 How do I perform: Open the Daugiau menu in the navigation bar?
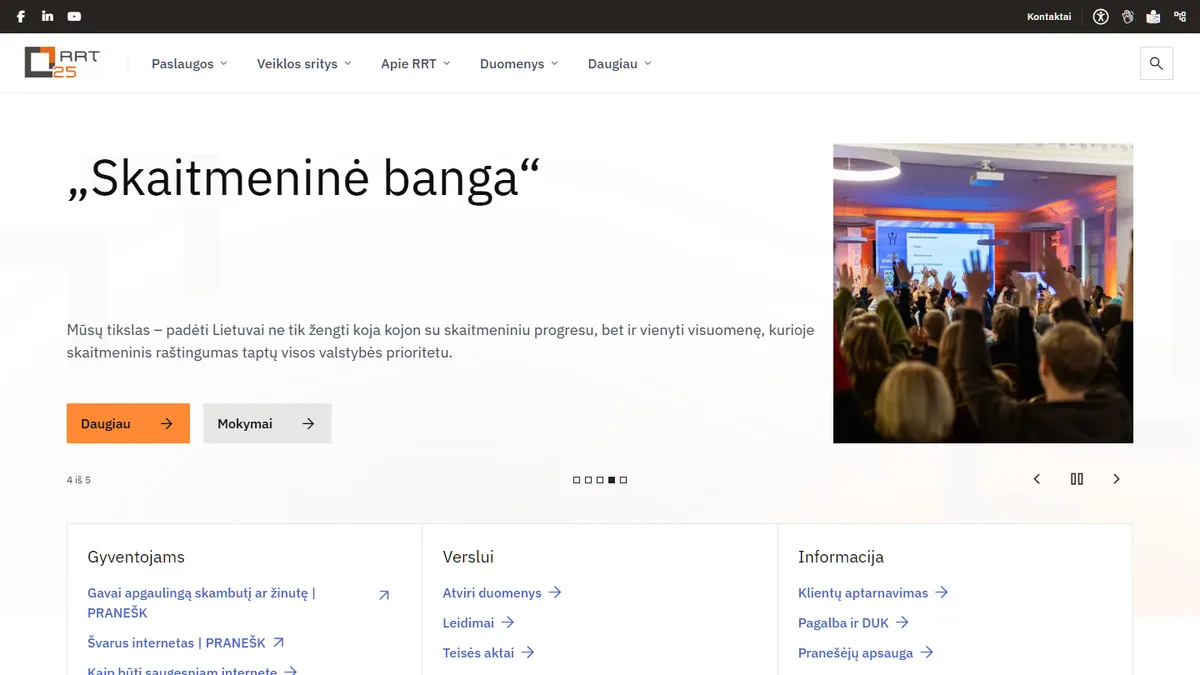(620, 63)
